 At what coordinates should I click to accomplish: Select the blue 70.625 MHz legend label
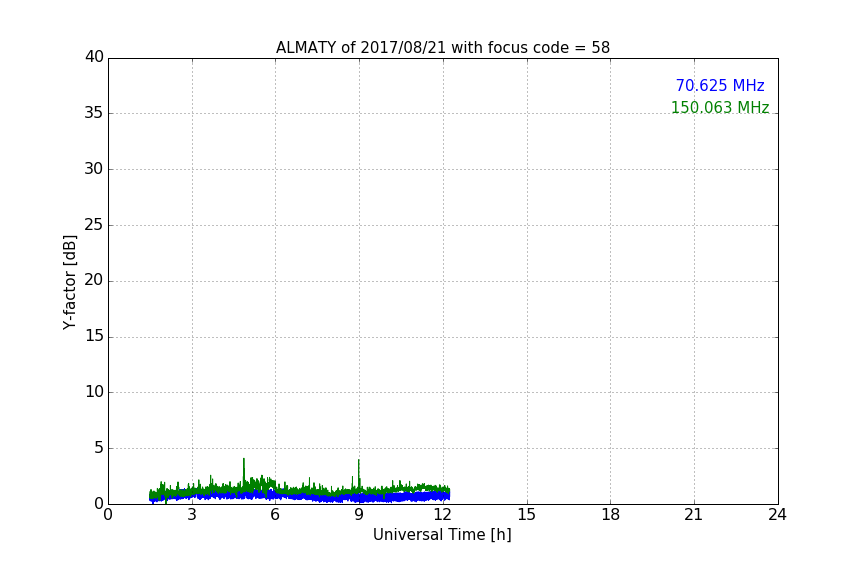tap(720, 86)
